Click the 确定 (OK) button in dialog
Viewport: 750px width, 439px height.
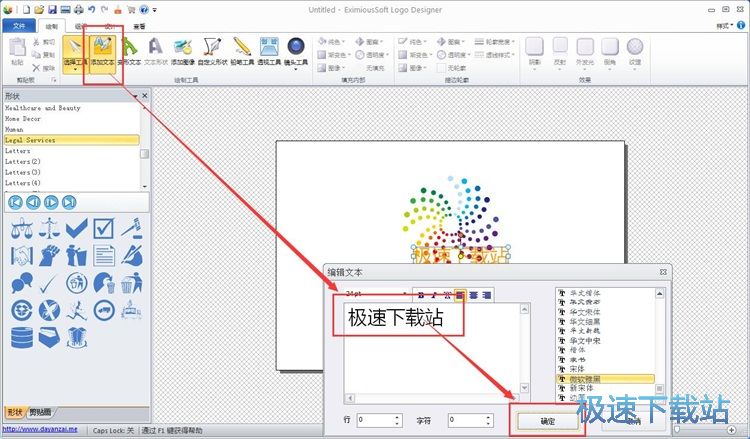click(547, 421)
